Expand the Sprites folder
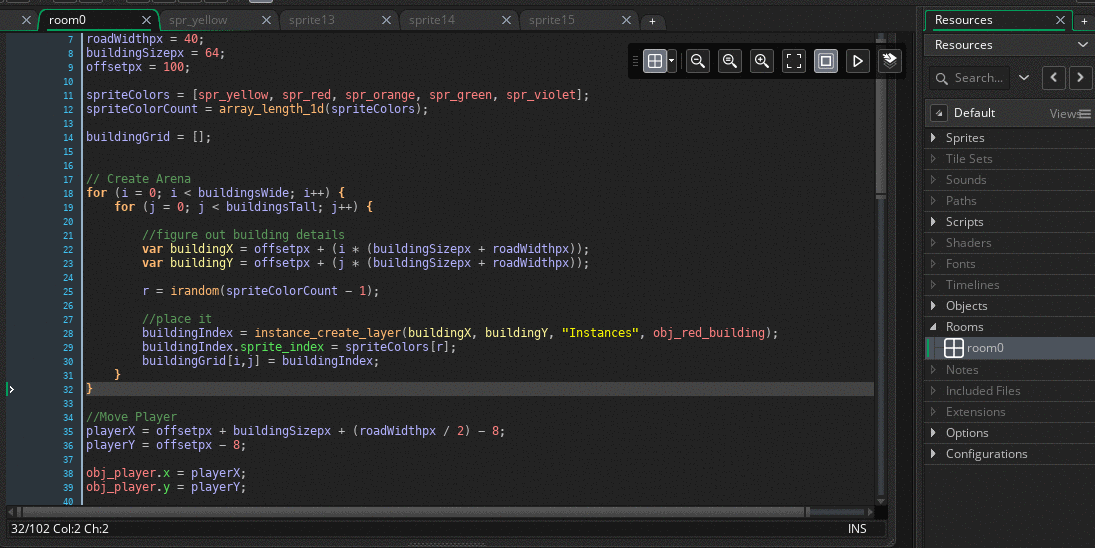The image size is (1095, 548). [x=934, y=138]
